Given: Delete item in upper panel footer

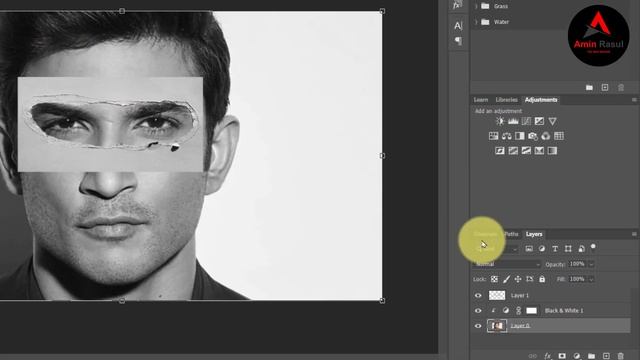Looking at the screenshot, I should coord(621,87).
